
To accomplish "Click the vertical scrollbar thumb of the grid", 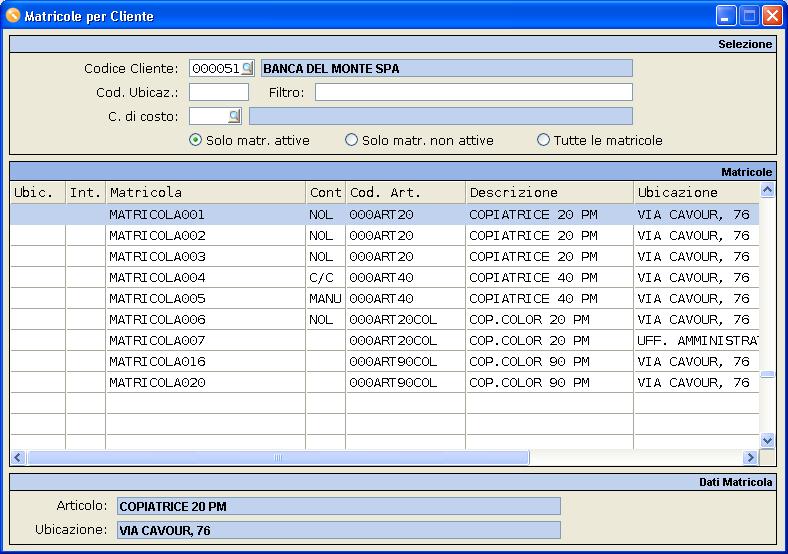I will [x=767, y=374].
